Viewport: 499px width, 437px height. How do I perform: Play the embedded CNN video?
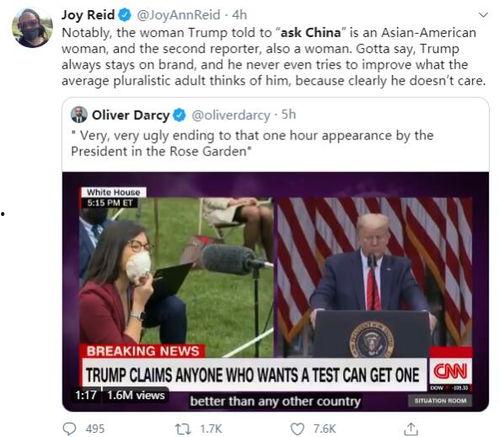(275, 292)
